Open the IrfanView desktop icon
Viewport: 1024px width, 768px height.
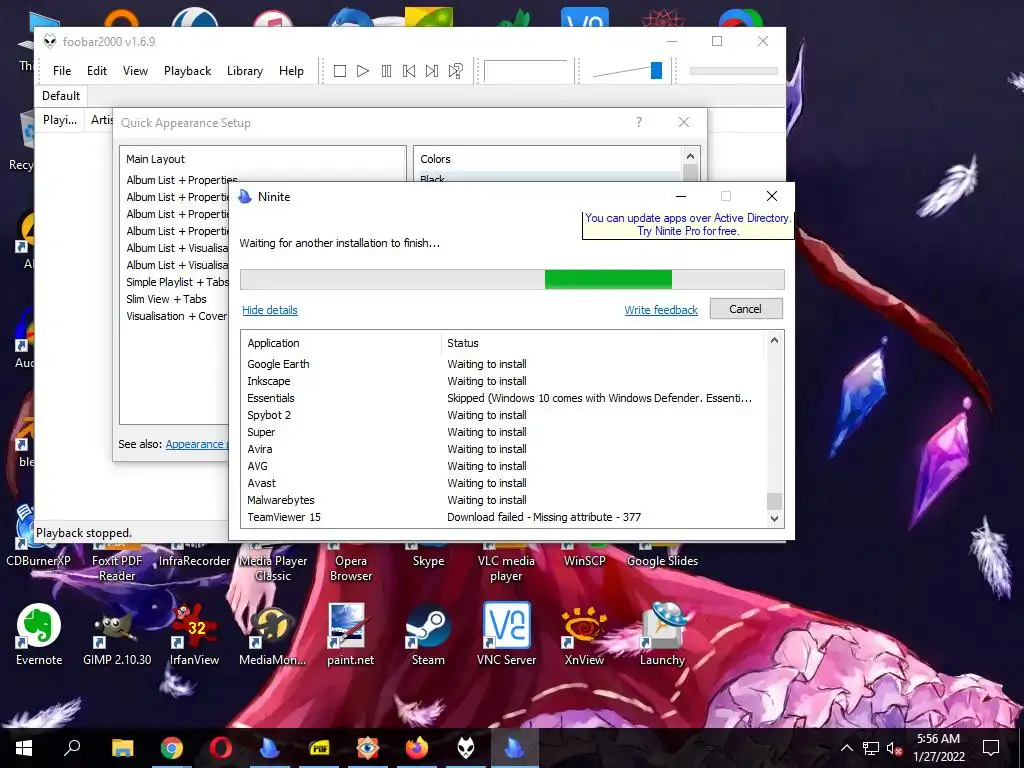tap(195, 633)
